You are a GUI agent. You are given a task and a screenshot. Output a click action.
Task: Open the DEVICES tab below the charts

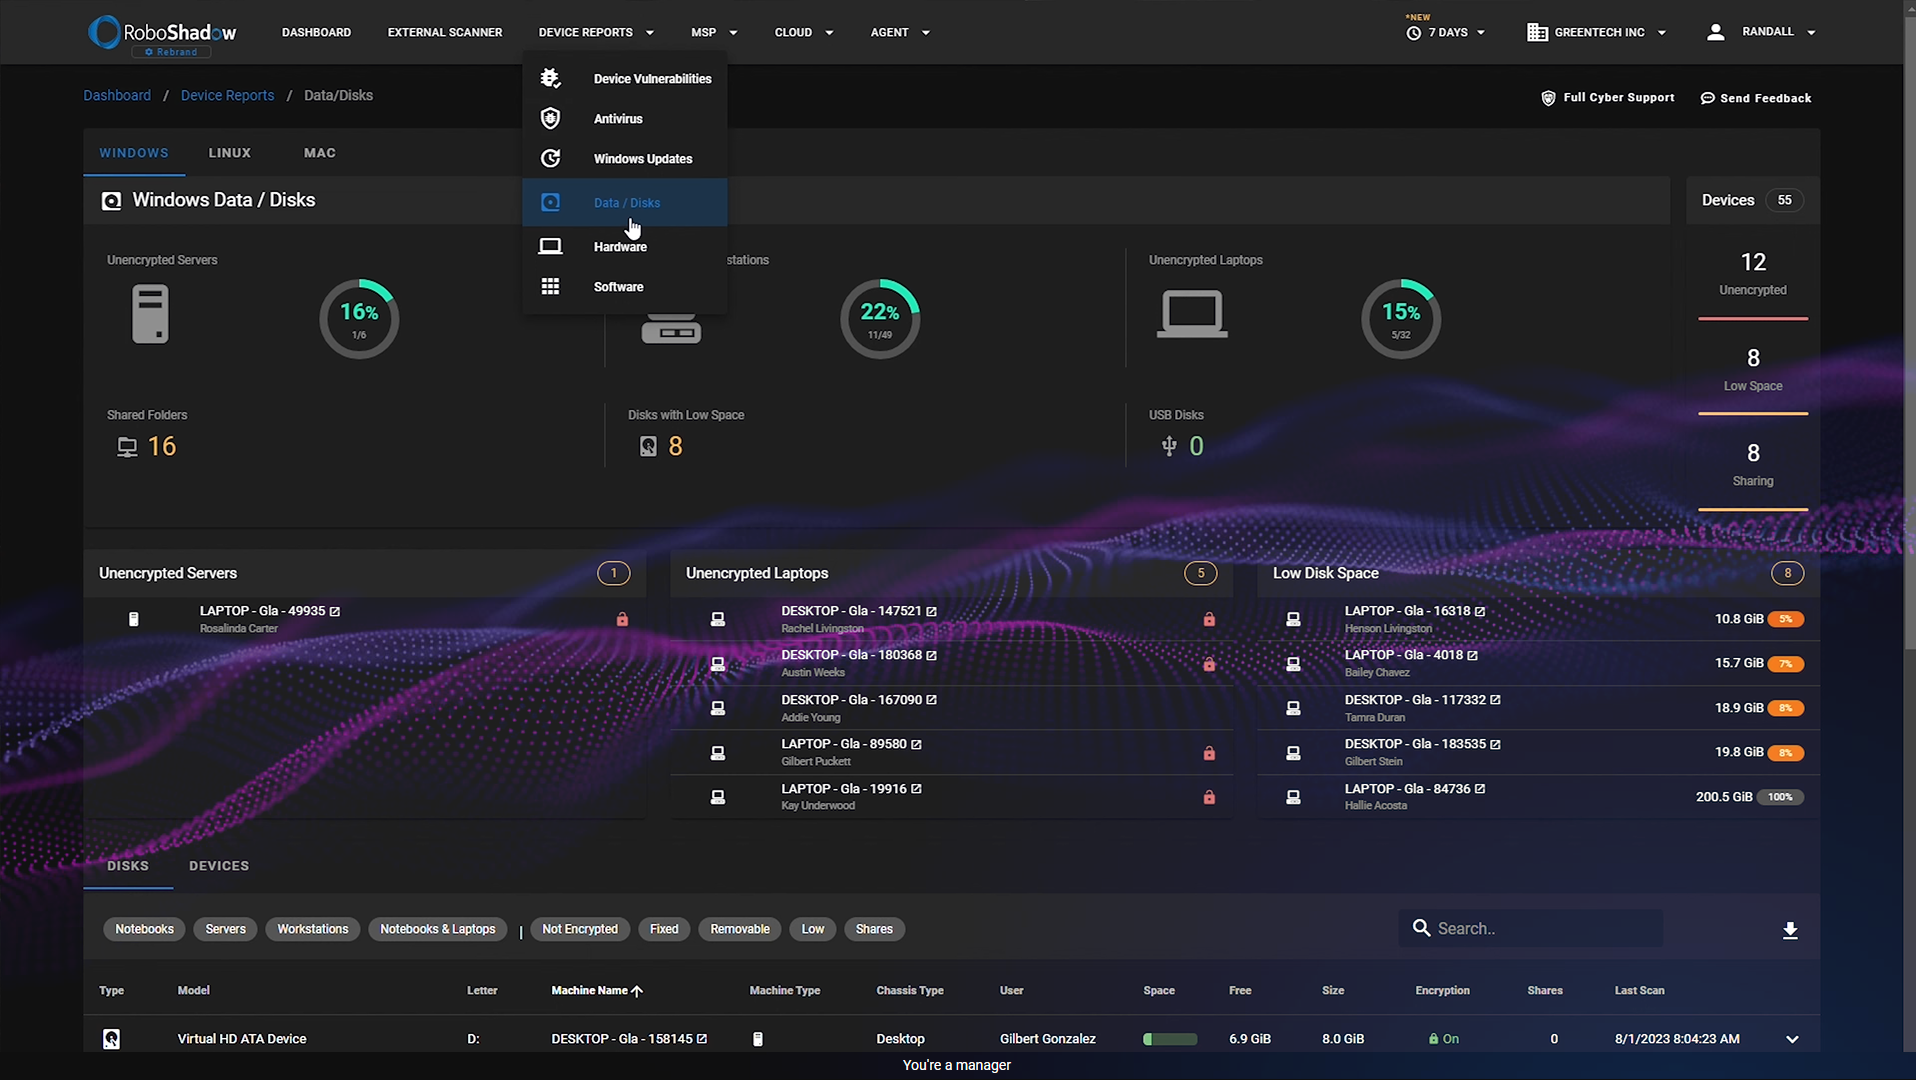point(218,865)
